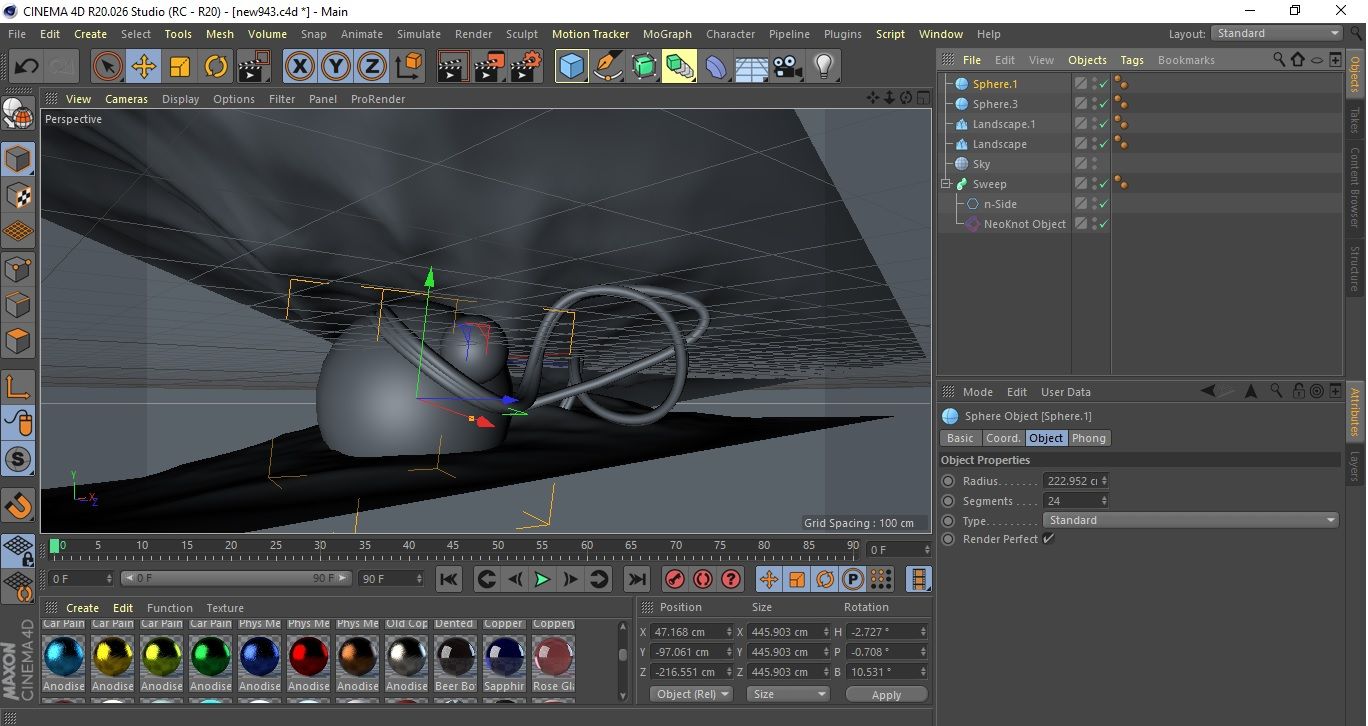Open the Simulate menu
The height and width of the screenshot is (726, 1368).
[x=419, y=34]
